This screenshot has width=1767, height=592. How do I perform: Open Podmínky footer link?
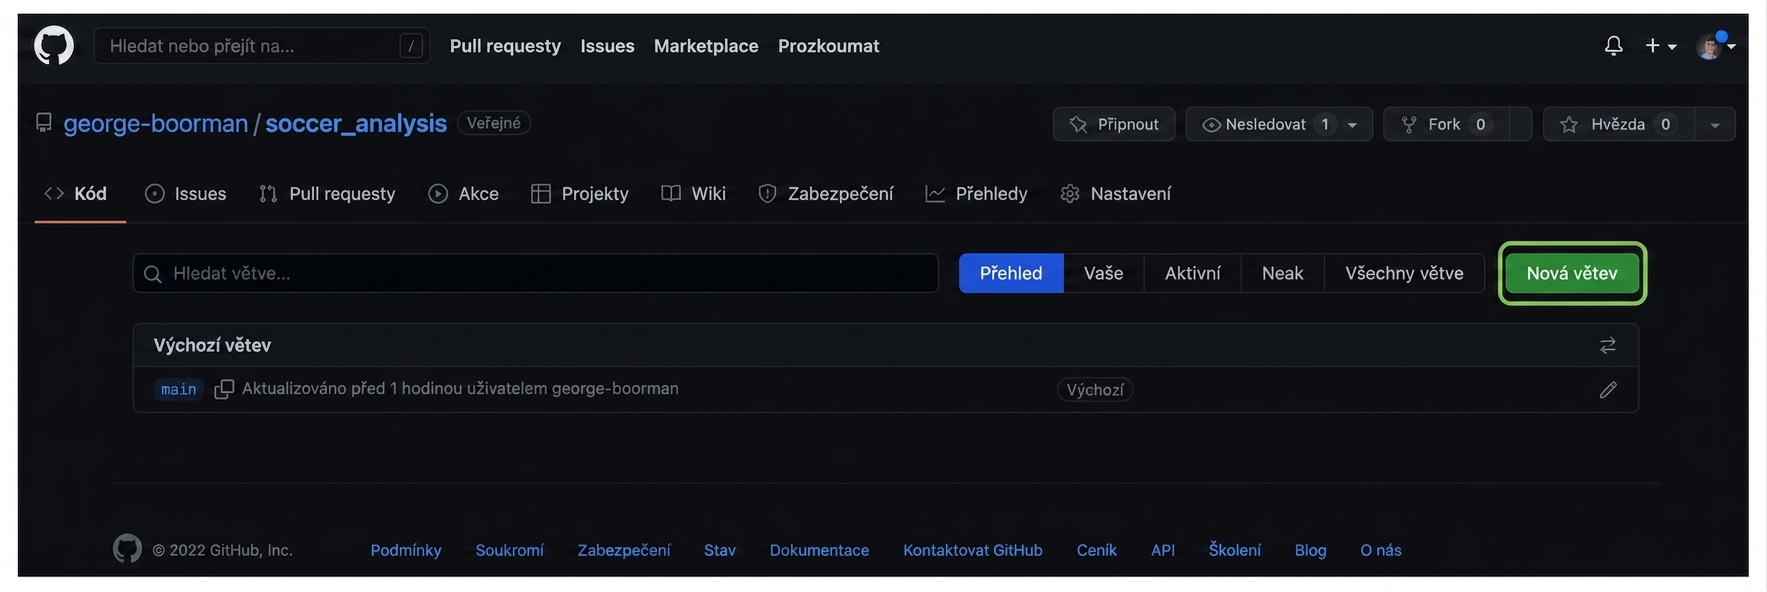coord(406,550)
